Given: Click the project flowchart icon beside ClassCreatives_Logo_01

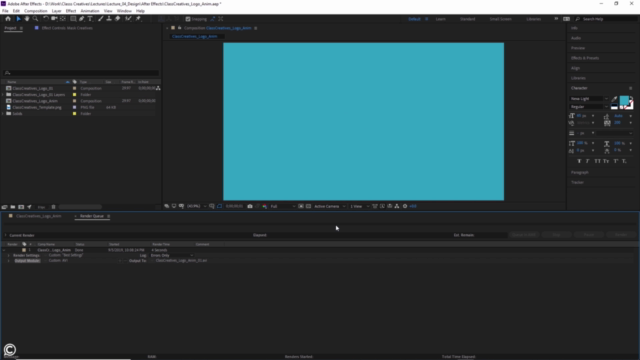Looking at the screenshot, I should [x=158, y=88].
